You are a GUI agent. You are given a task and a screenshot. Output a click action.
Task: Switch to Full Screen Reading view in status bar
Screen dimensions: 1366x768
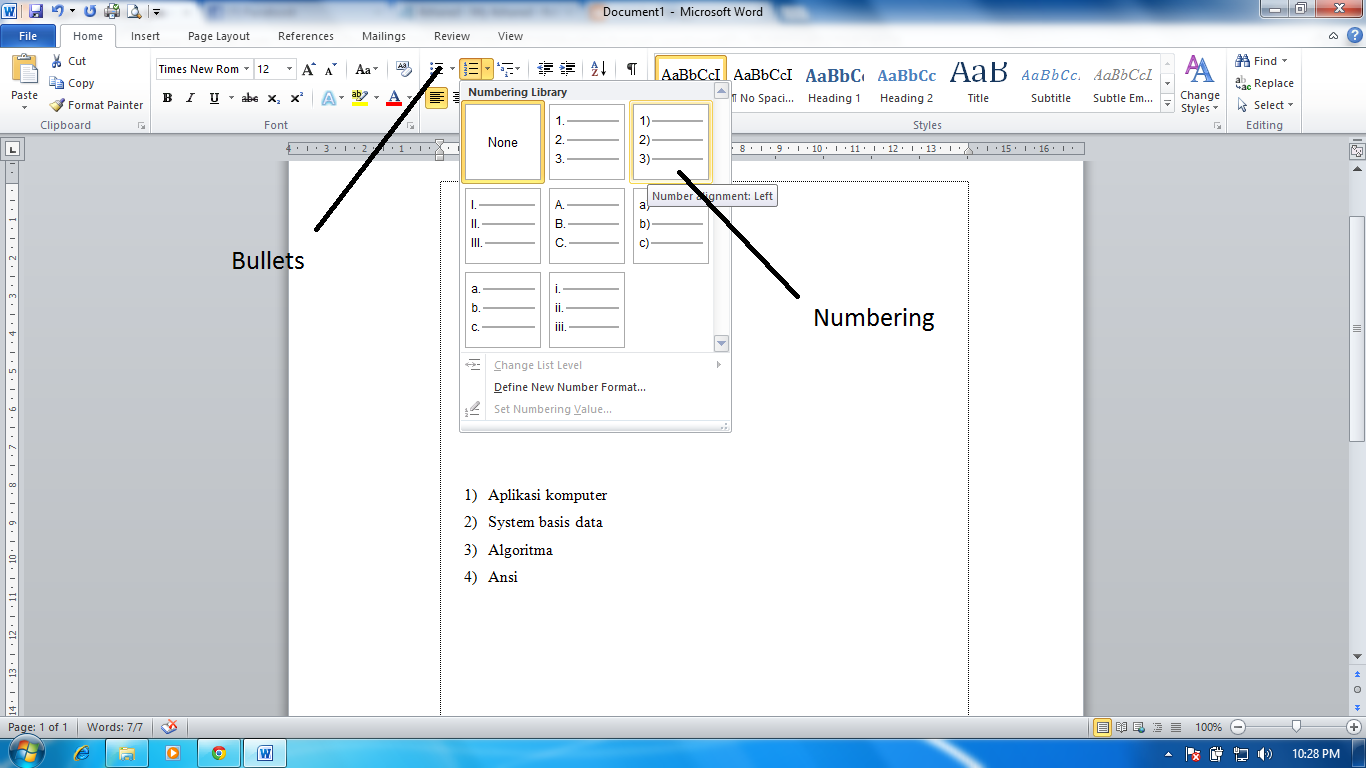tap(1122, 727)
